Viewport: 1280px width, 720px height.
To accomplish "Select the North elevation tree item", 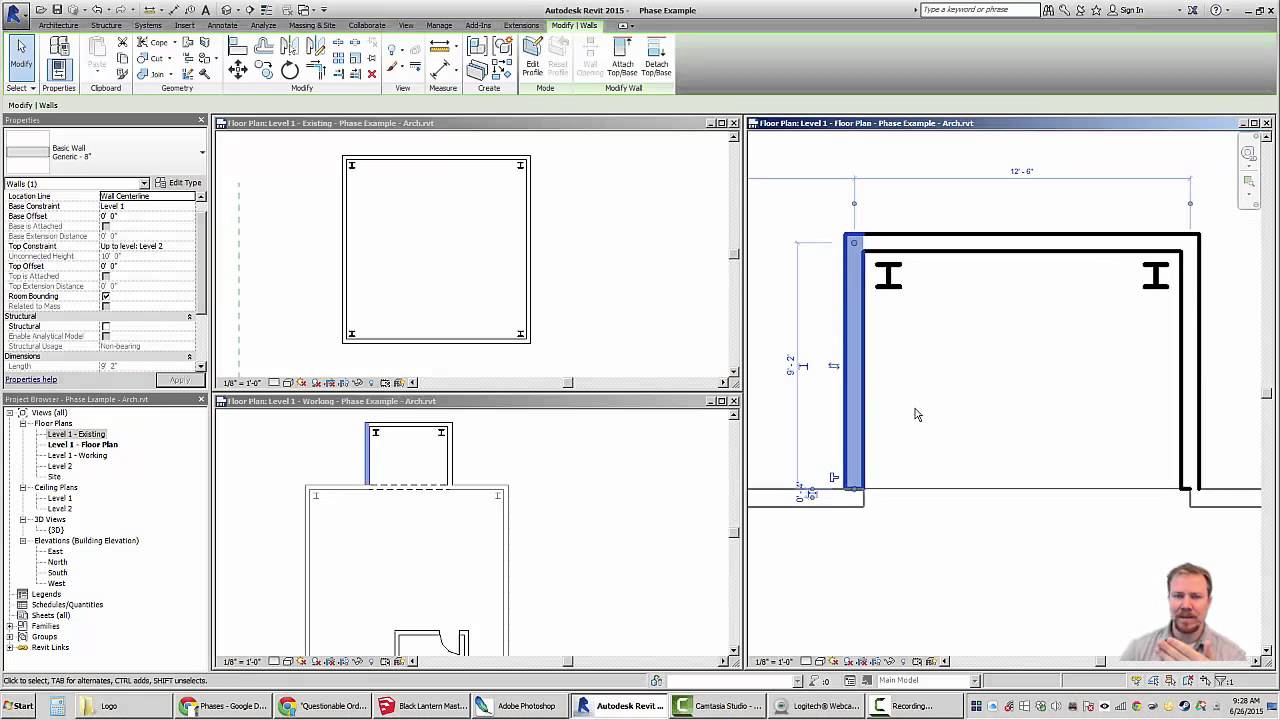I will [x=57, y=562].
